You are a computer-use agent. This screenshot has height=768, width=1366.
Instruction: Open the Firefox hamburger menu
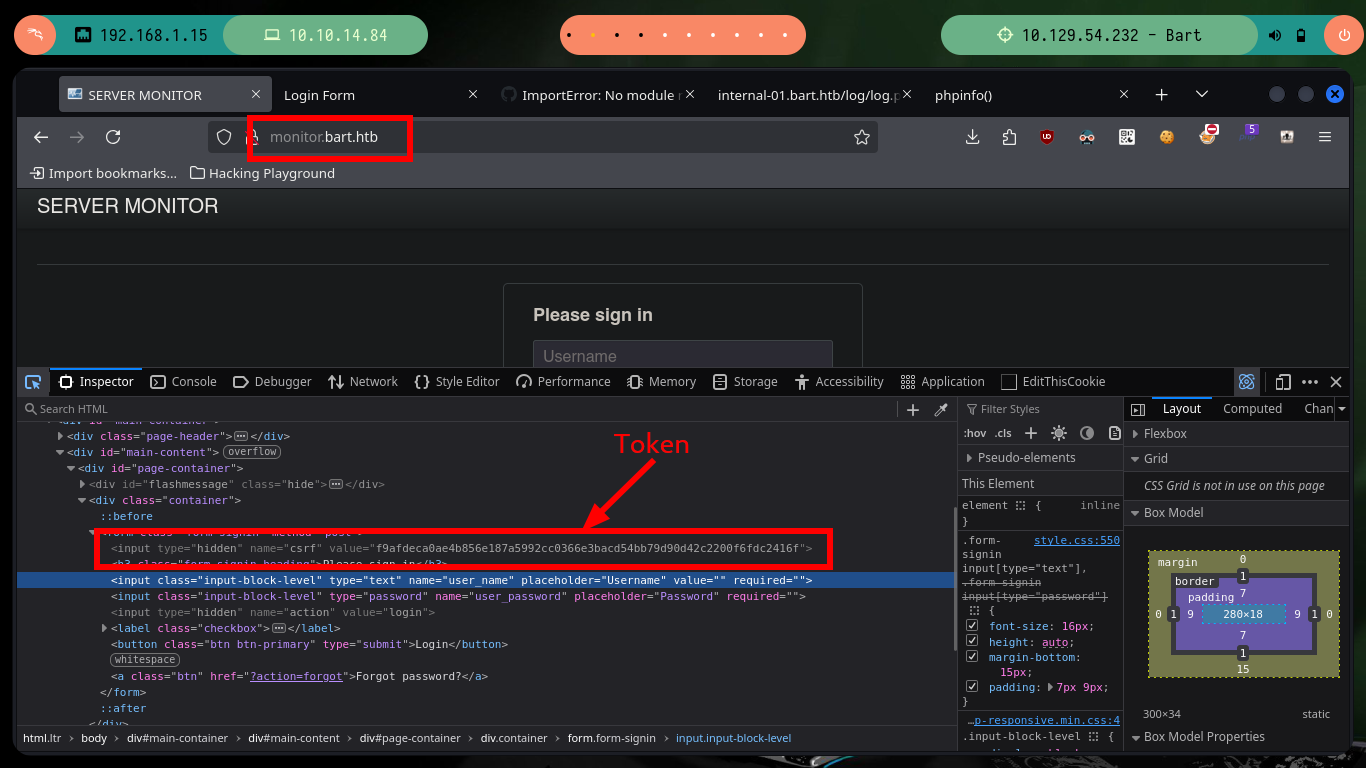[x=1325, y=137]
